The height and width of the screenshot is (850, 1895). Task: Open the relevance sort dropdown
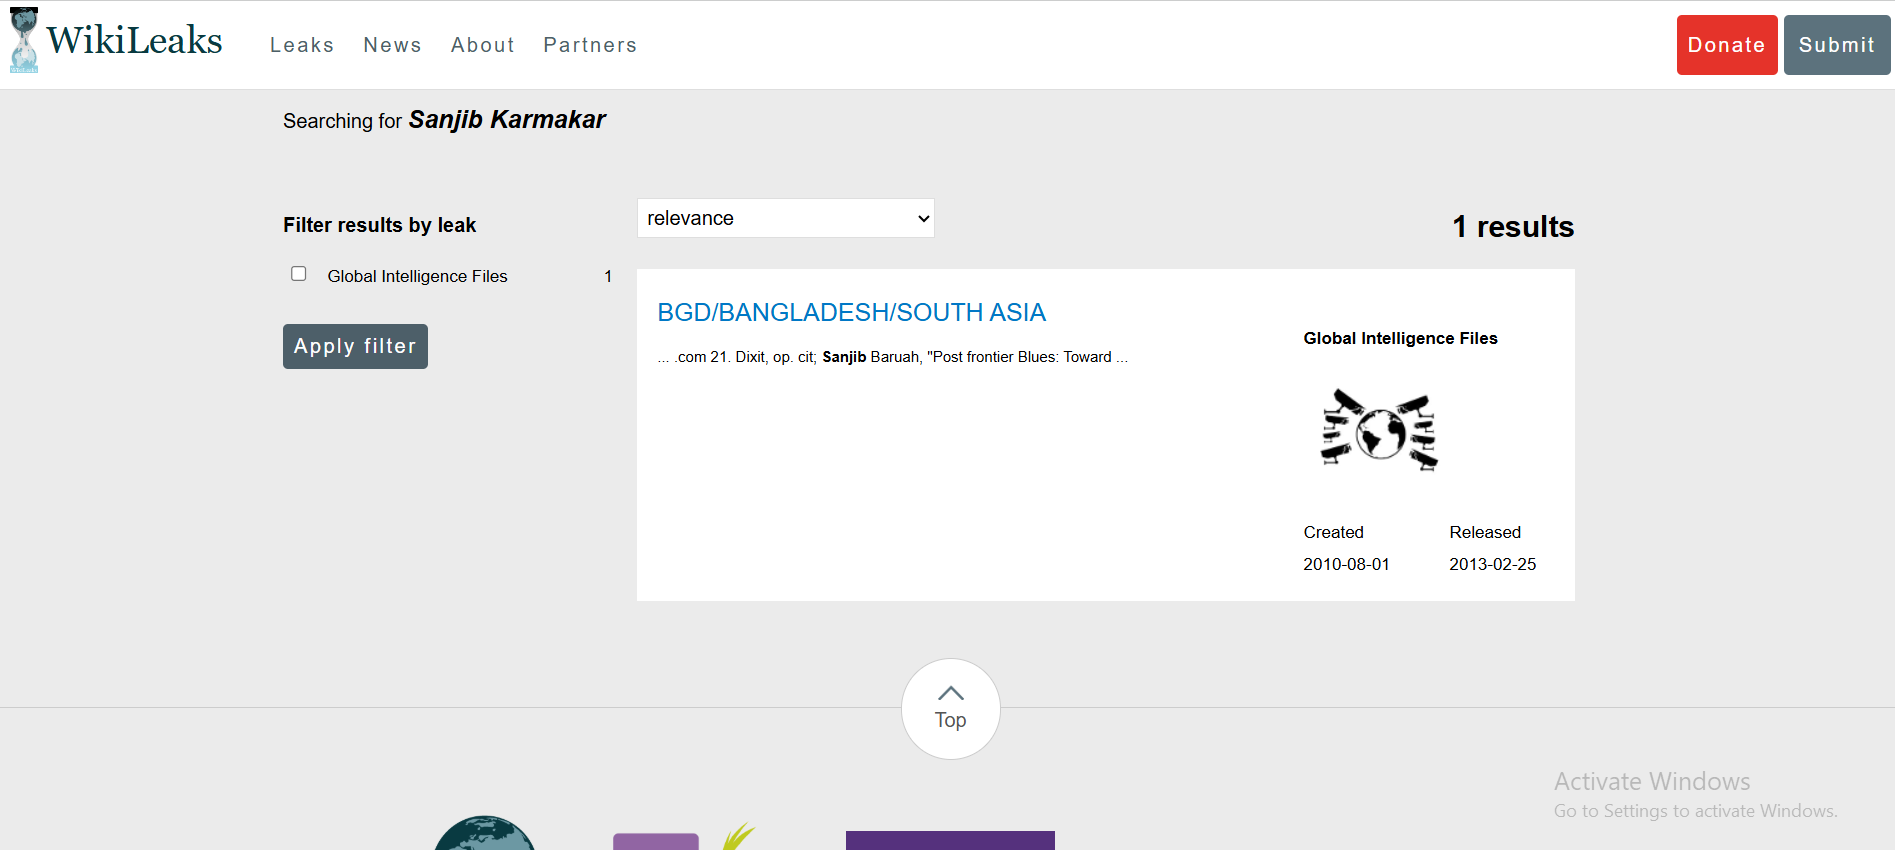click(786, 218)
